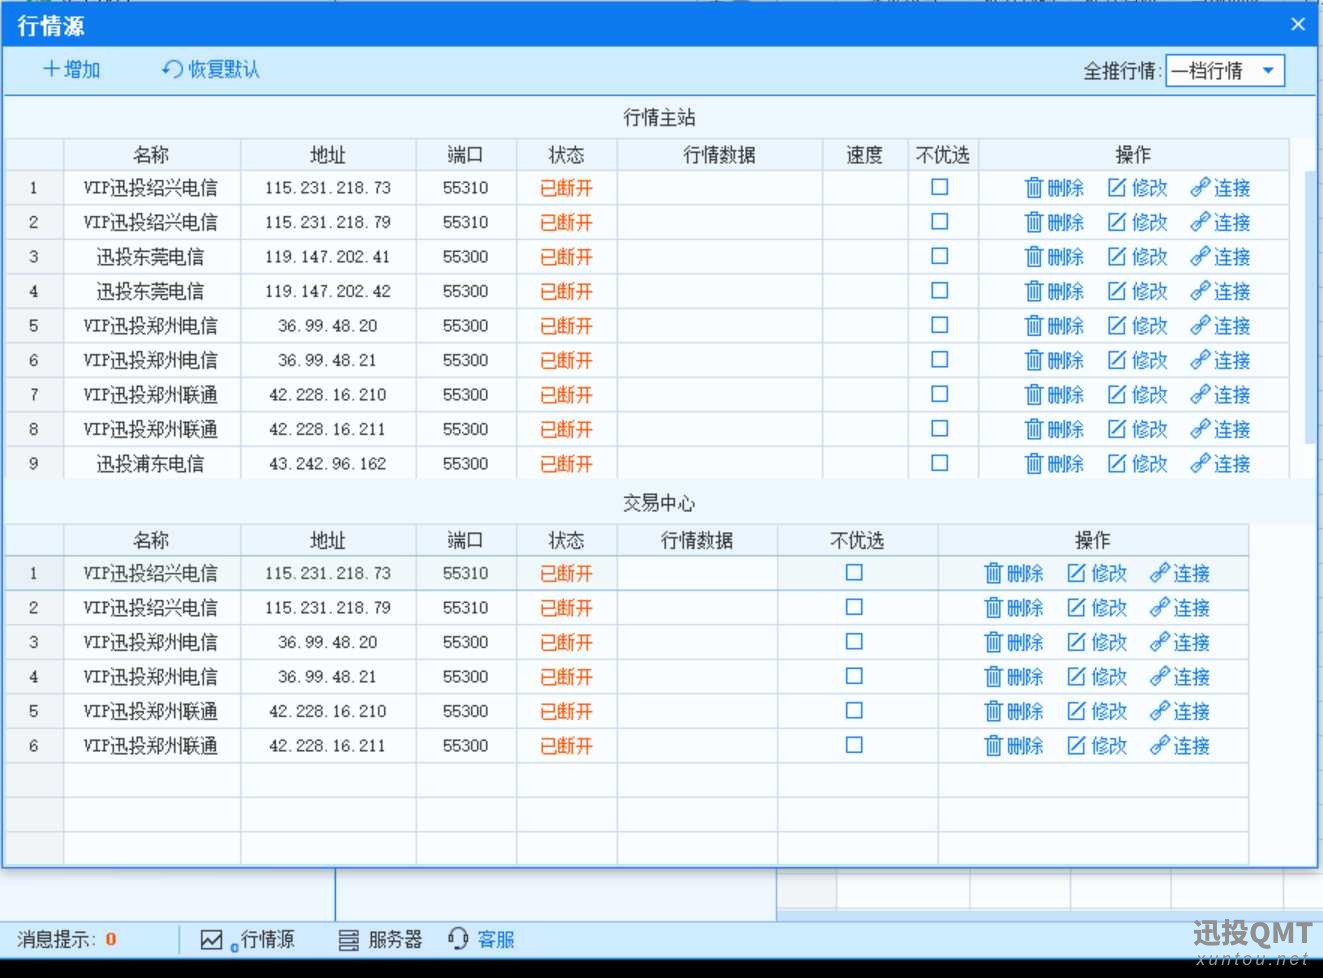Open the 全推行情 一档行情 dropdown
The image size is (1323, 978).
click(1225, 71)
